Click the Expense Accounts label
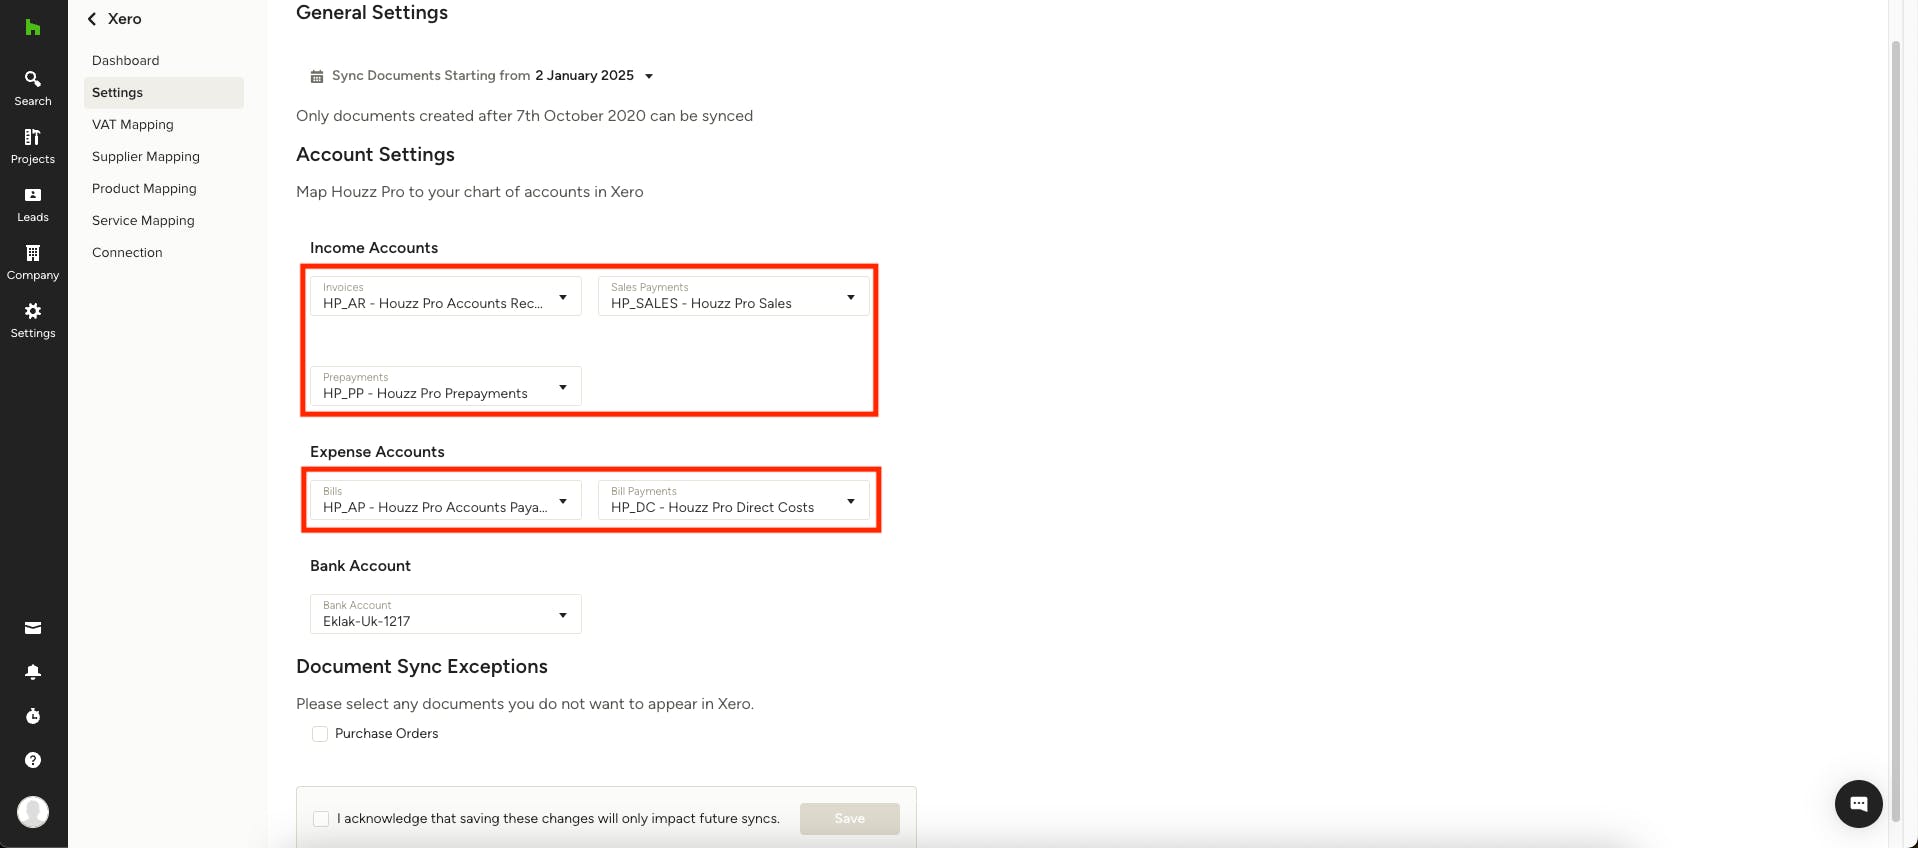This screenshot has height=848, width=1918. point(377,452)
